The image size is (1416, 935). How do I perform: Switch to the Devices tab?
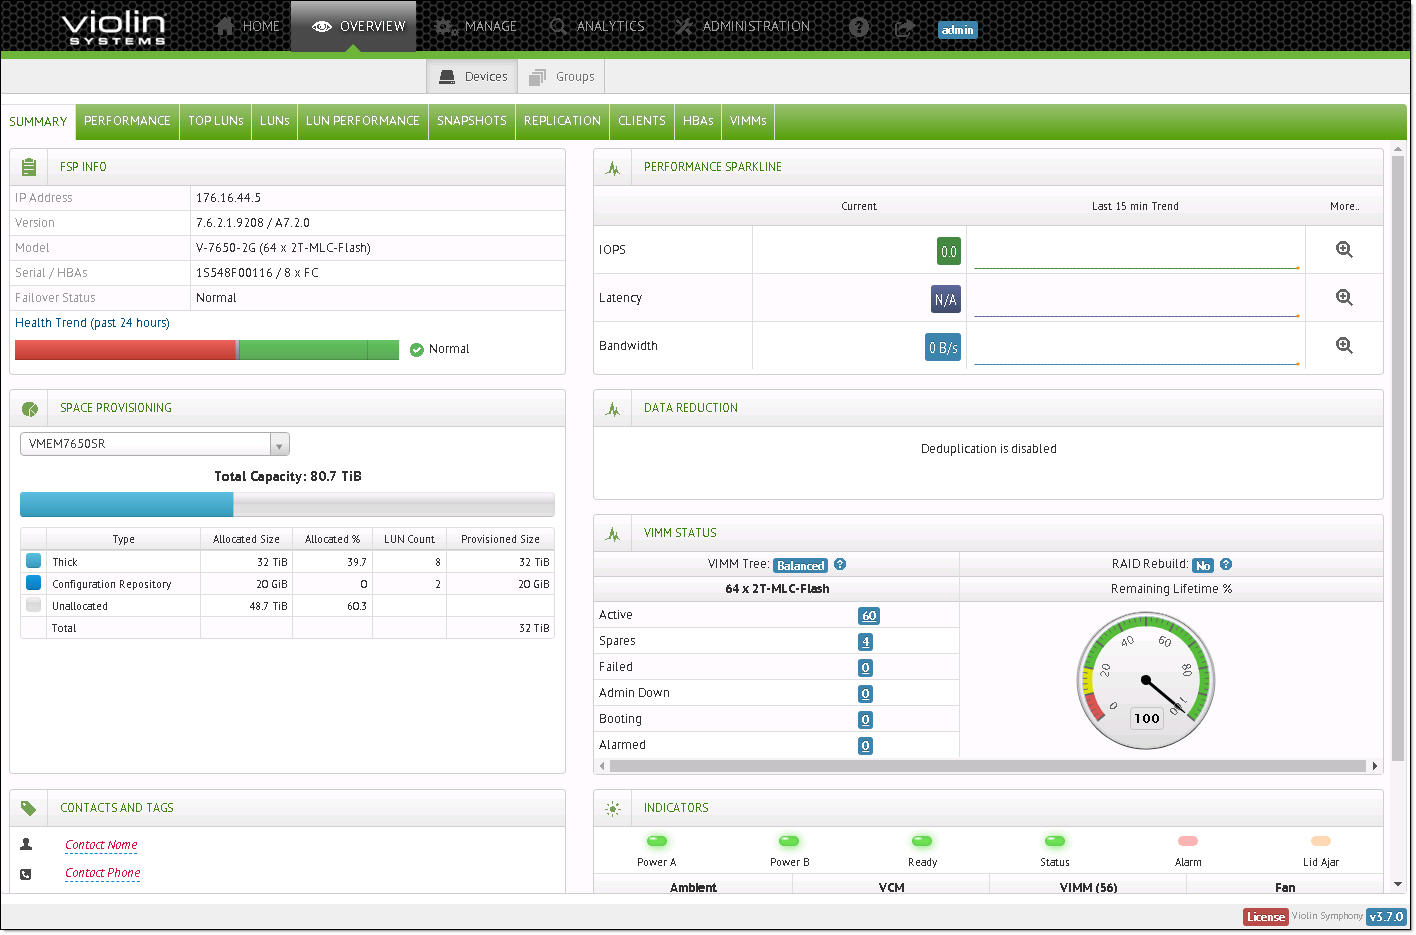(472, 76)
